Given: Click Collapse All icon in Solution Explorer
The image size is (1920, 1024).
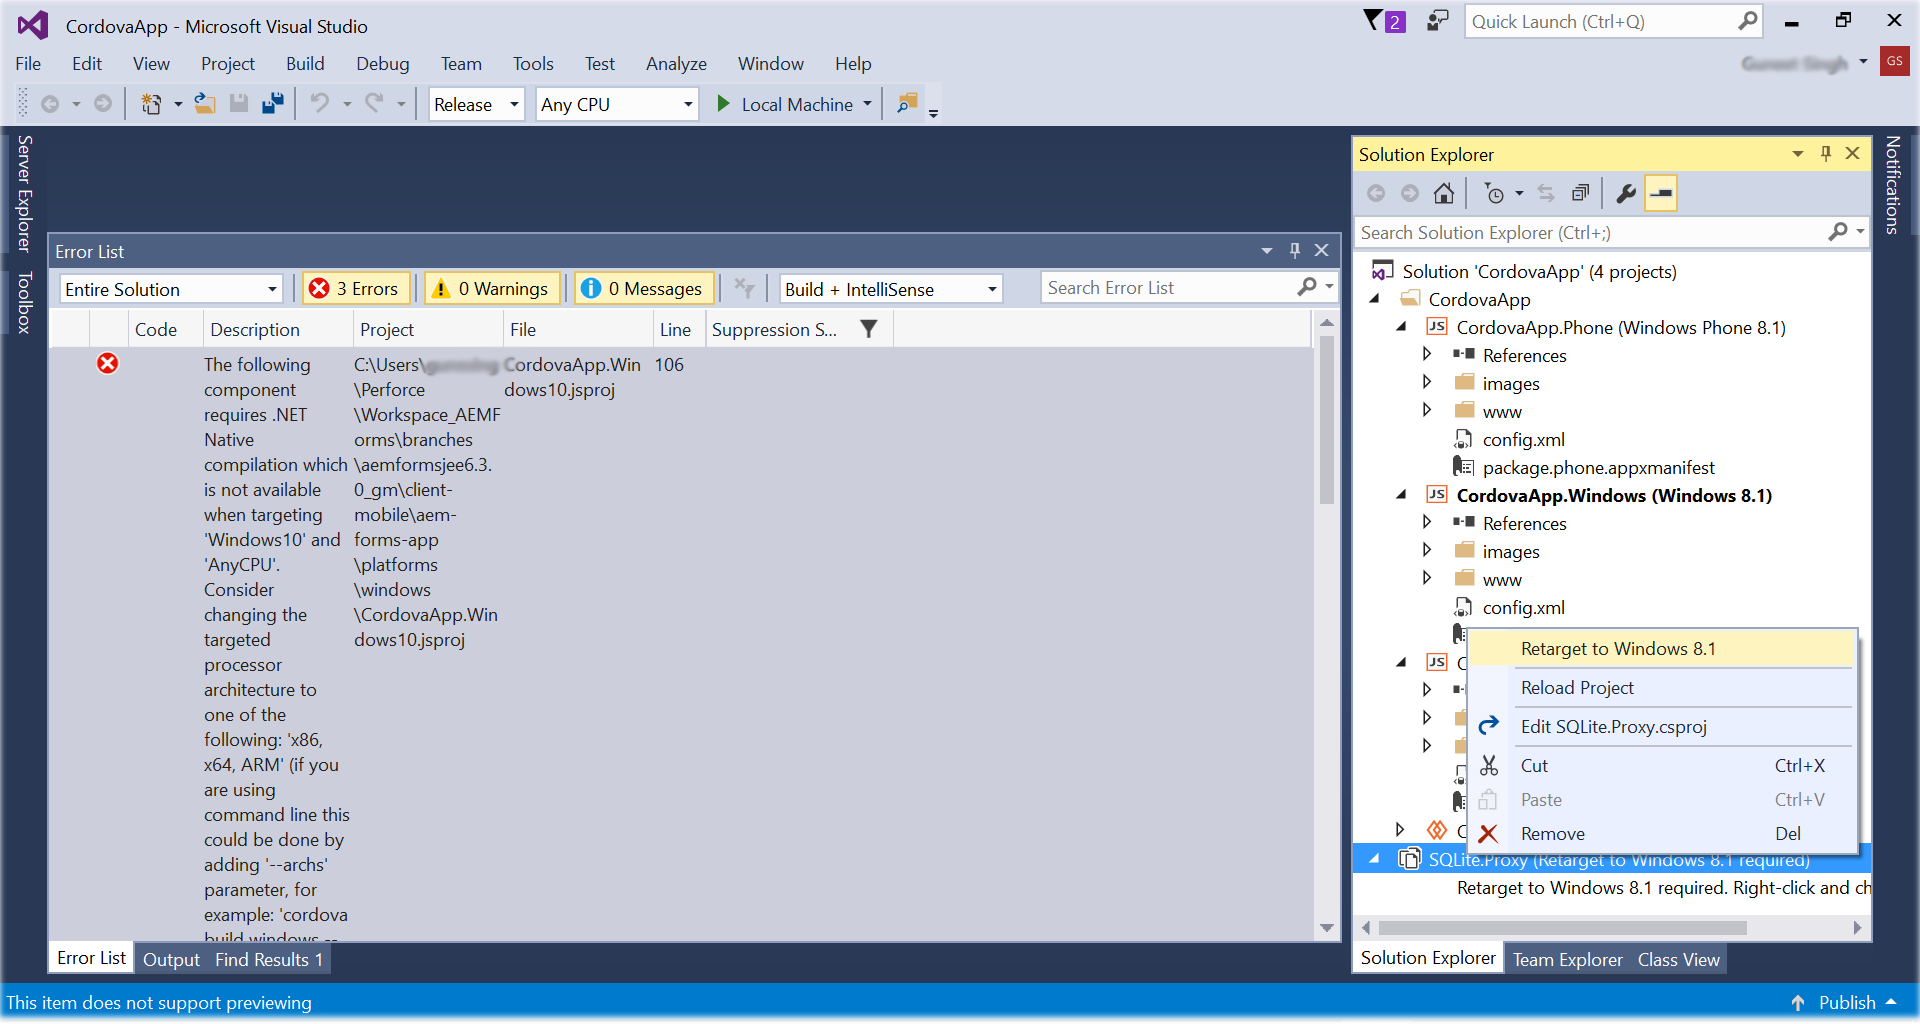Looking at the screenshot, I should pyautogui.click(x=1580, y=193).
